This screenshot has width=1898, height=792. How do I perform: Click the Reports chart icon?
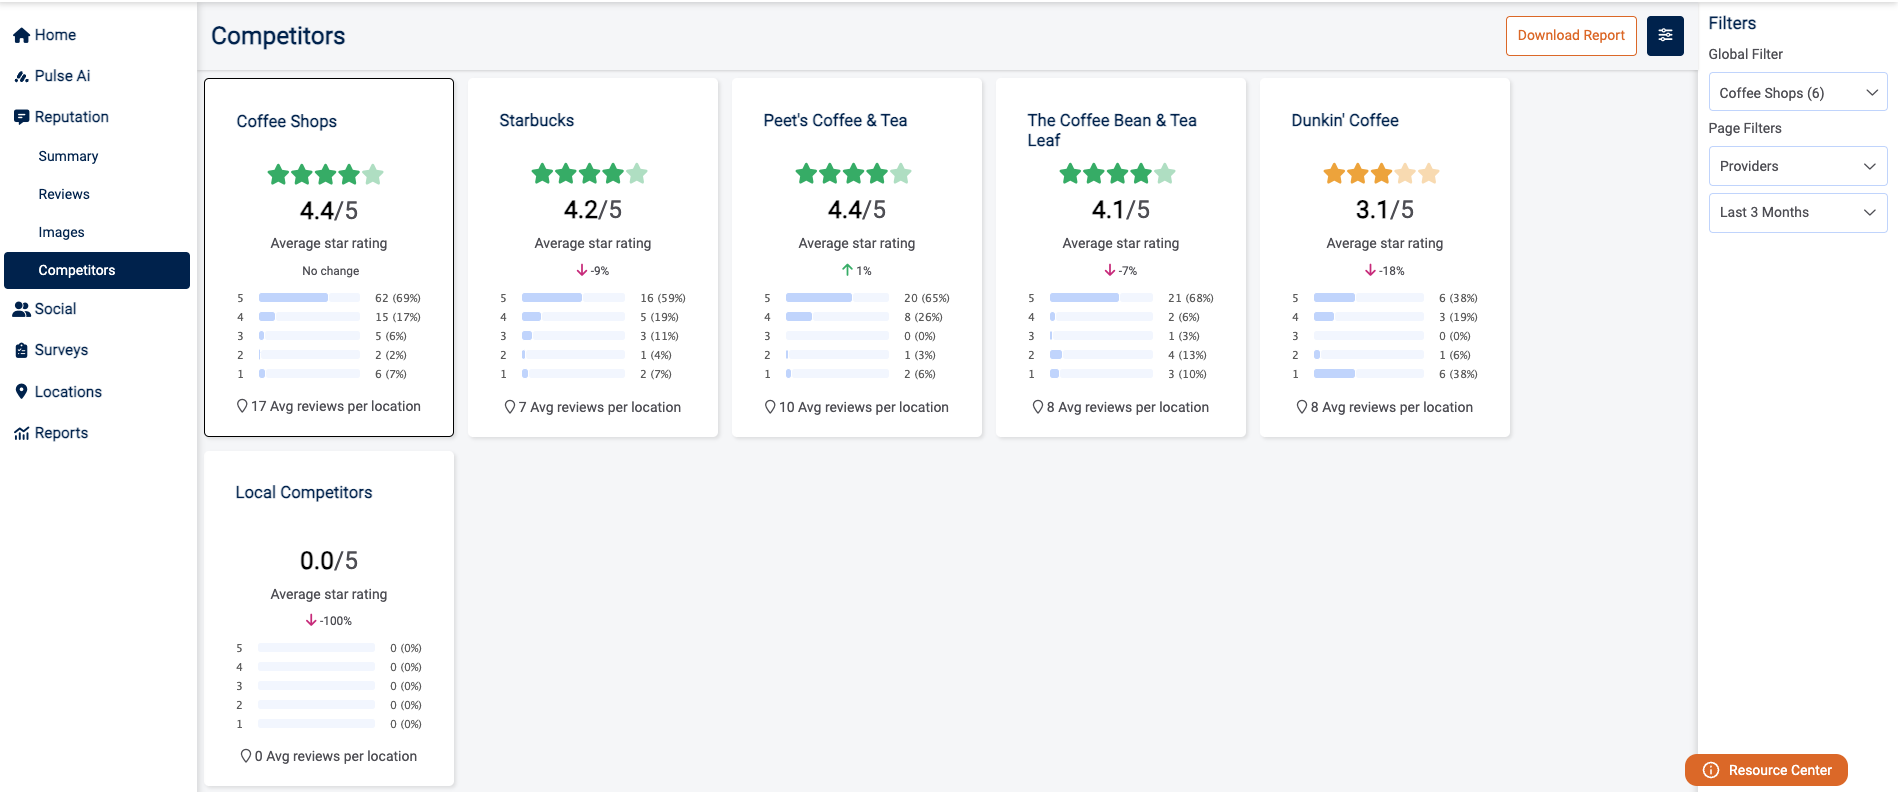(21, 434)
